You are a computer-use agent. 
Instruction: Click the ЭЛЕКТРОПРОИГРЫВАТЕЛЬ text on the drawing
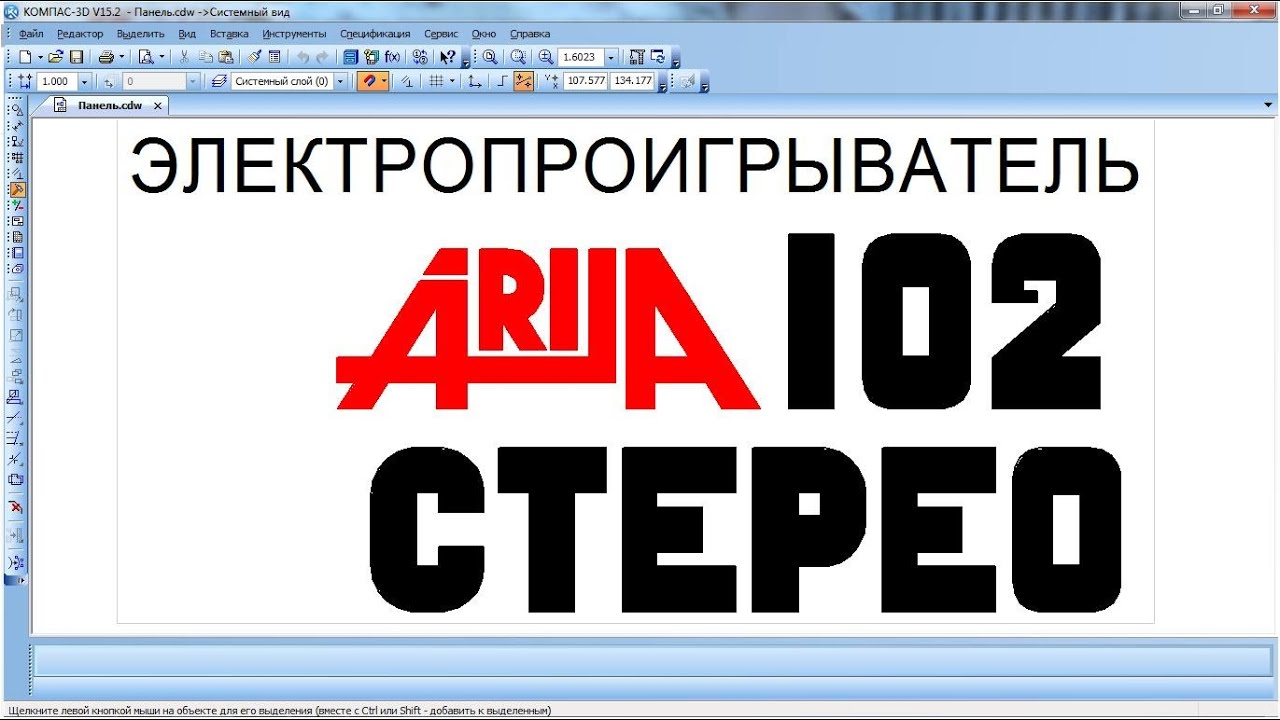coord(635,165)
